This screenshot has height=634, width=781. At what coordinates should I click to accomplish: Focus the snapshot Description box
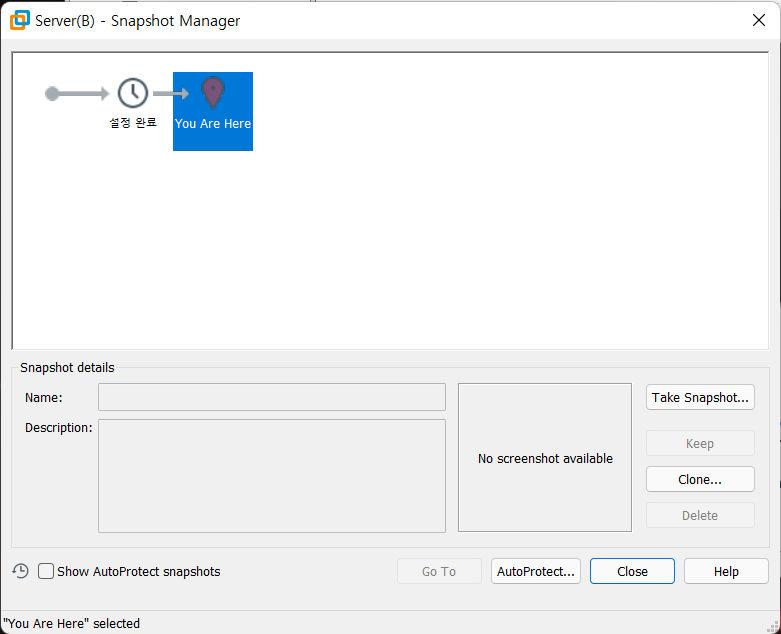tap(271, 476)
